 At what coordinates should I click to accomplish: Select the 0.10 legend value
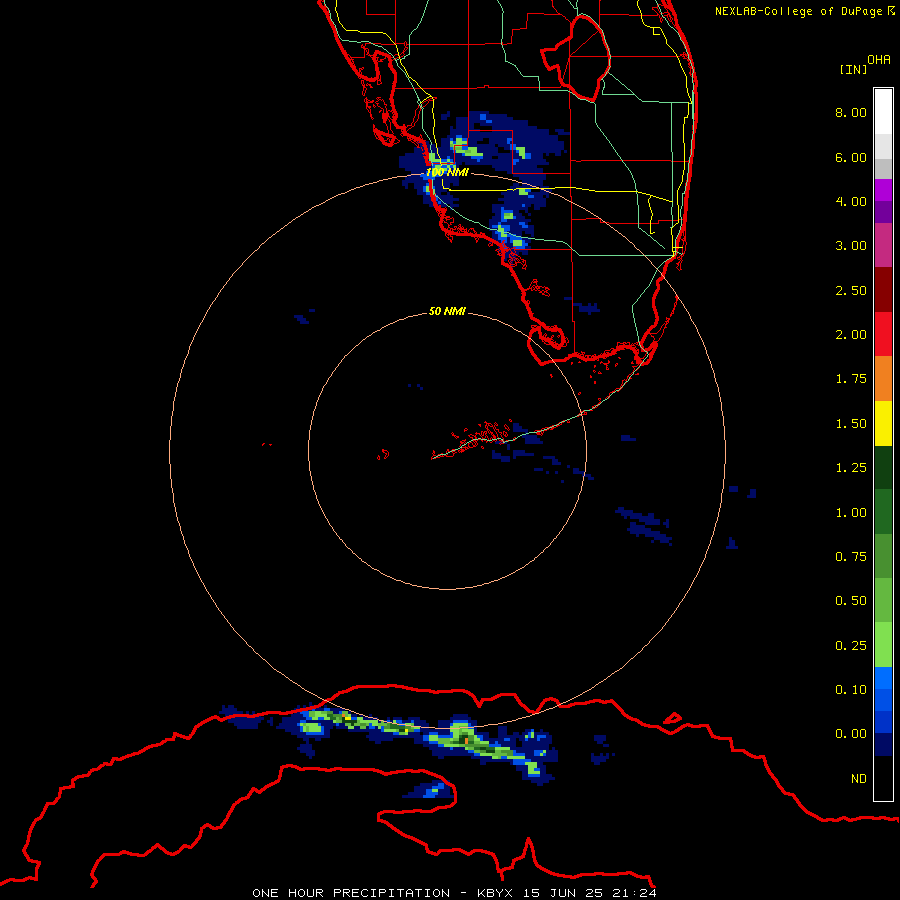click(851, 690)
